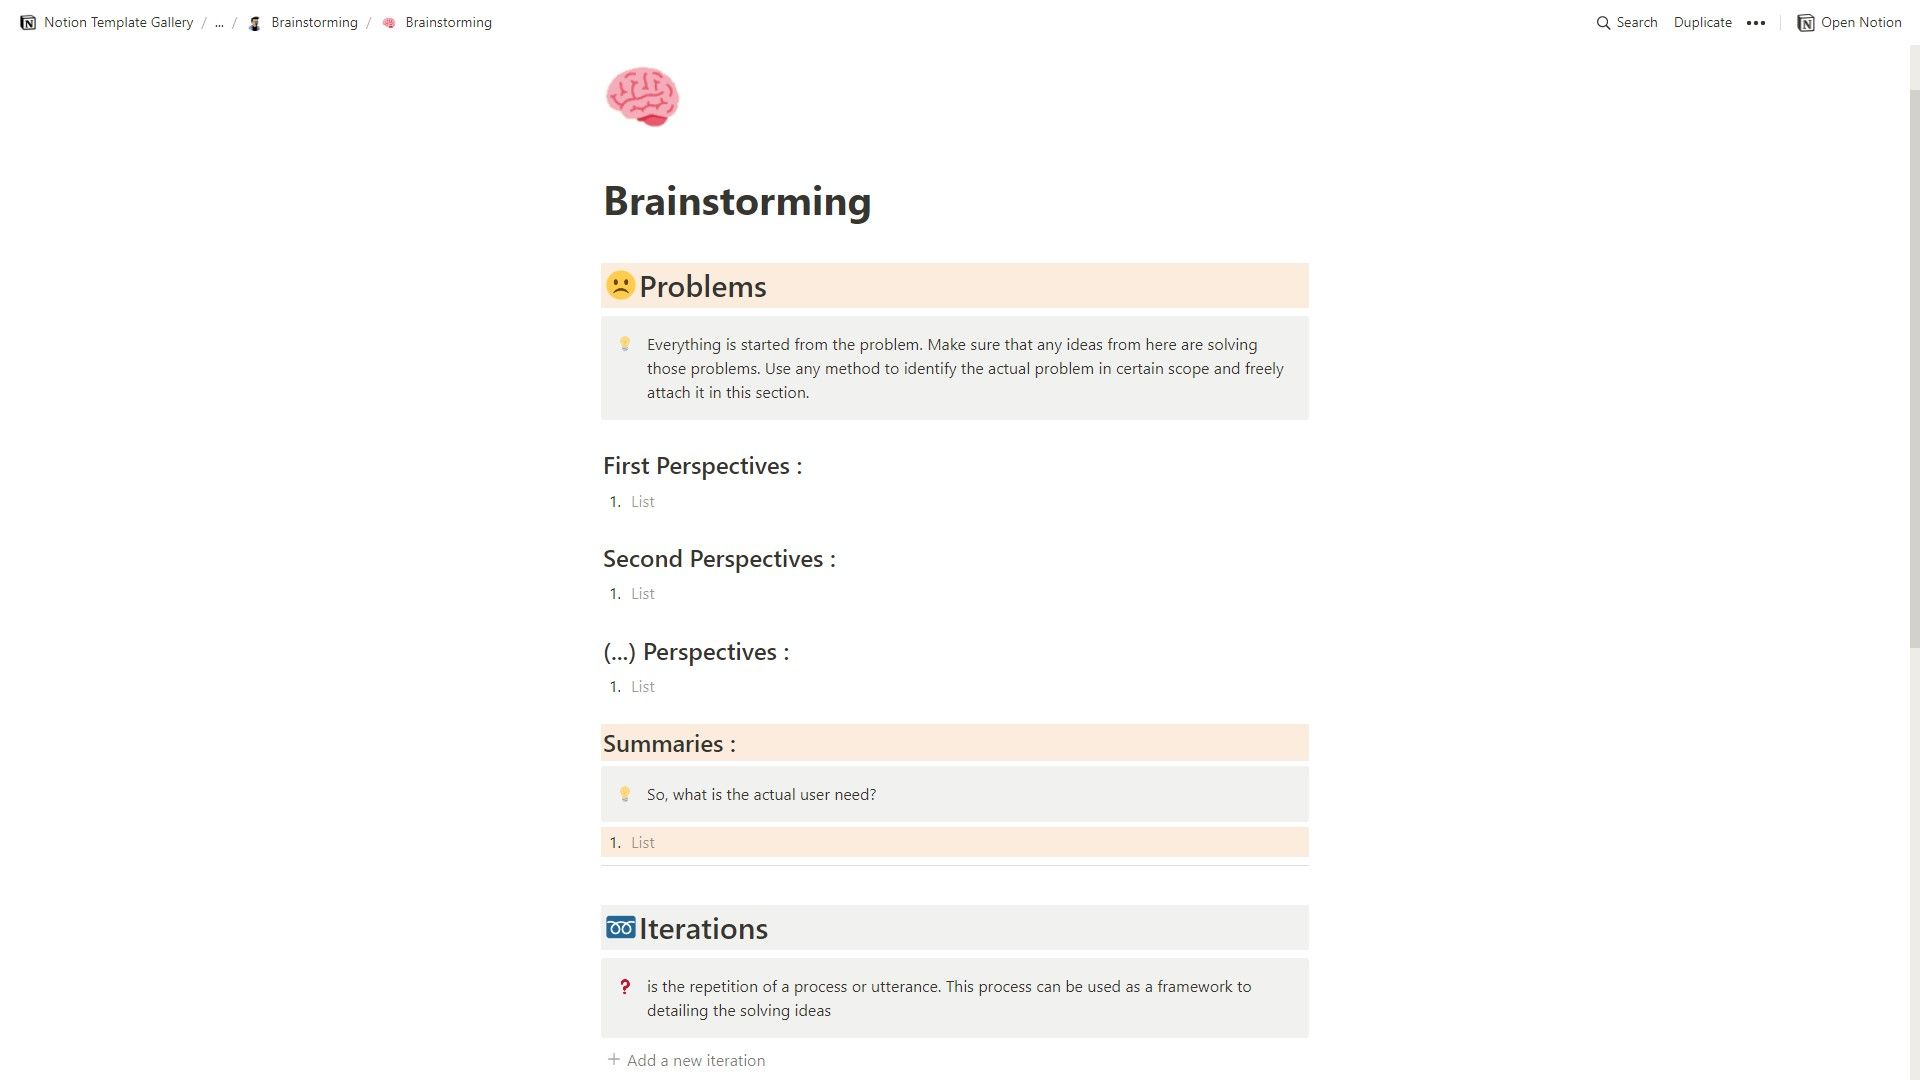Click the Second Perspectives list field
The height and width of the screenshot is (1080, 1920).
pos(642,593)
